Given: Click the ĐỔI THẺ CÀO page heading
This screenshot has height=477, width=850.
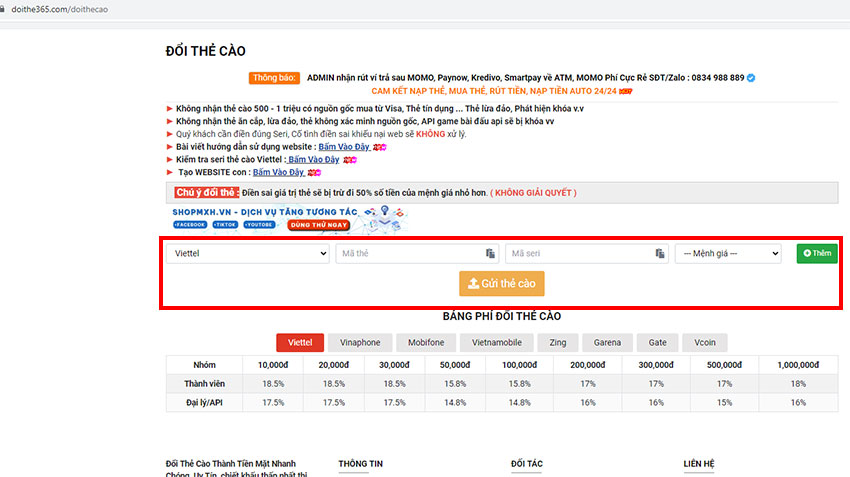Looking at the screenshot, I should 205,51.
